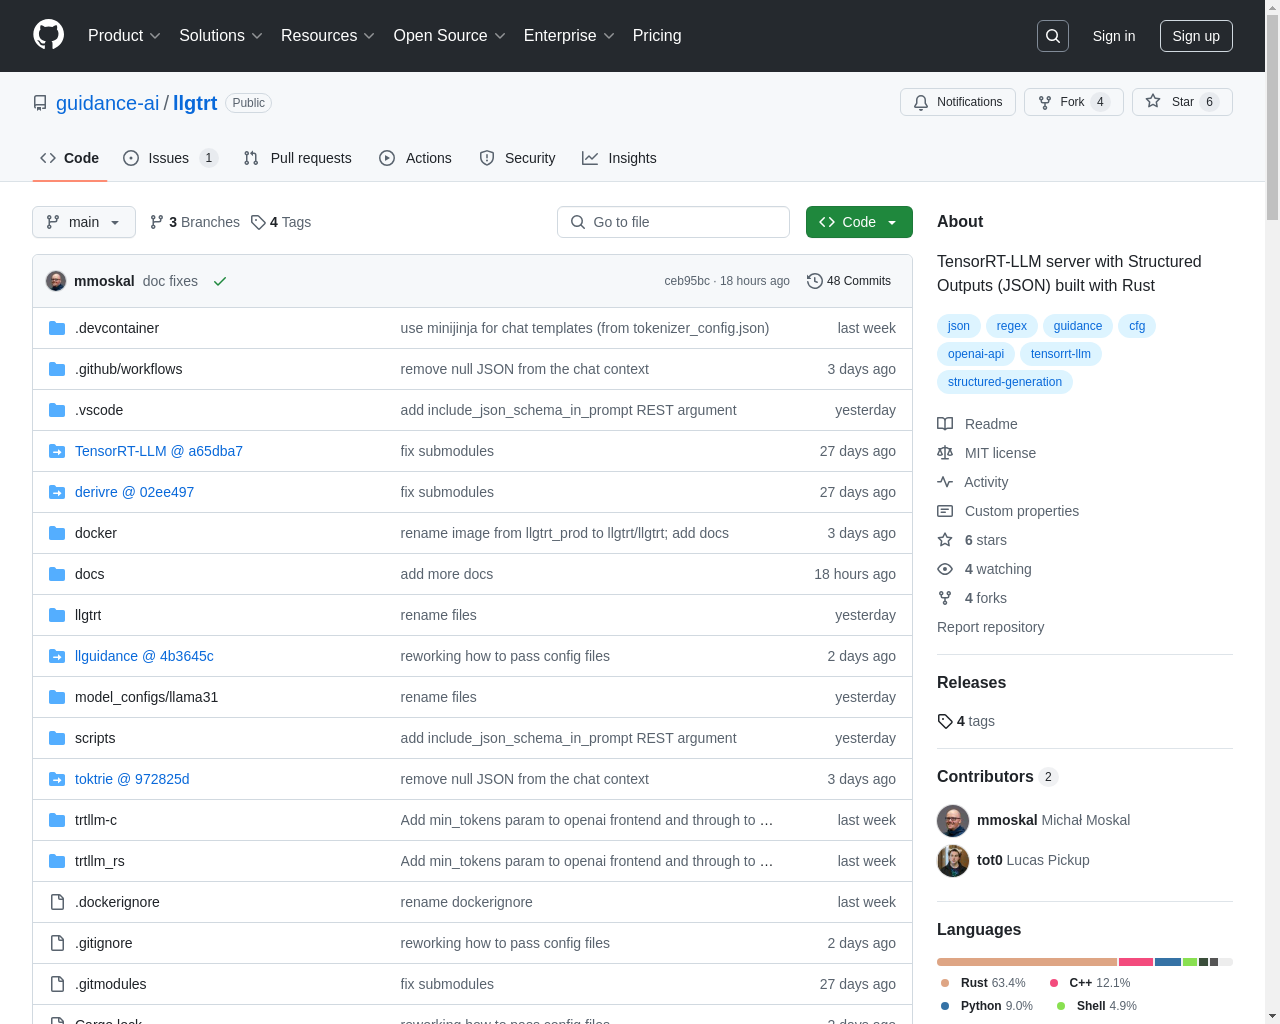Click the mmoskal avatar in commit header
Viewport: 1280px width, 1024px height.
click(x=56, y=281)
